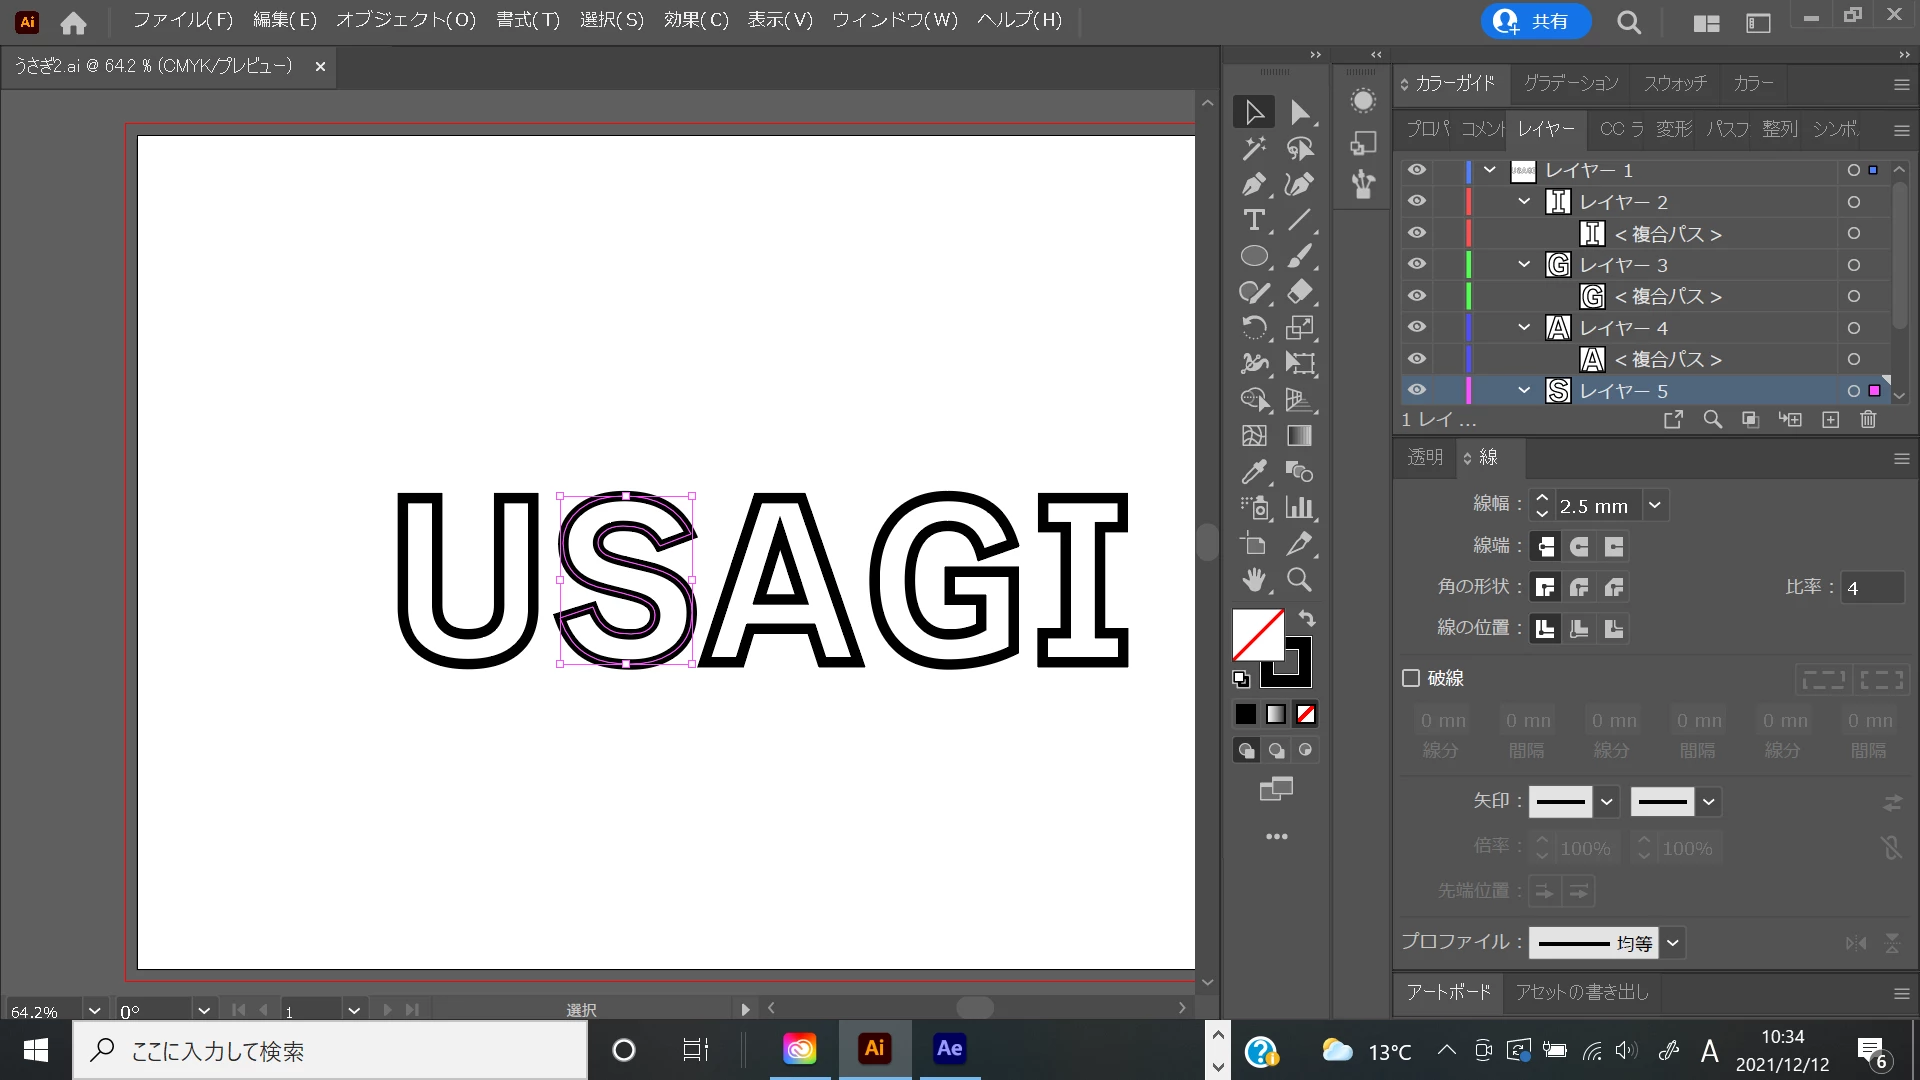
Task: Open the 効果(C) menu
Action: coord(696,20)
